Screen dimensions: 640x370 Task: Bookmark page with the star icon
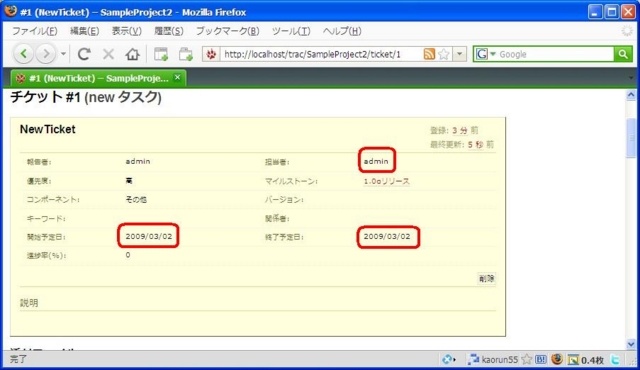pyautogui.click(x=444, y=54)
